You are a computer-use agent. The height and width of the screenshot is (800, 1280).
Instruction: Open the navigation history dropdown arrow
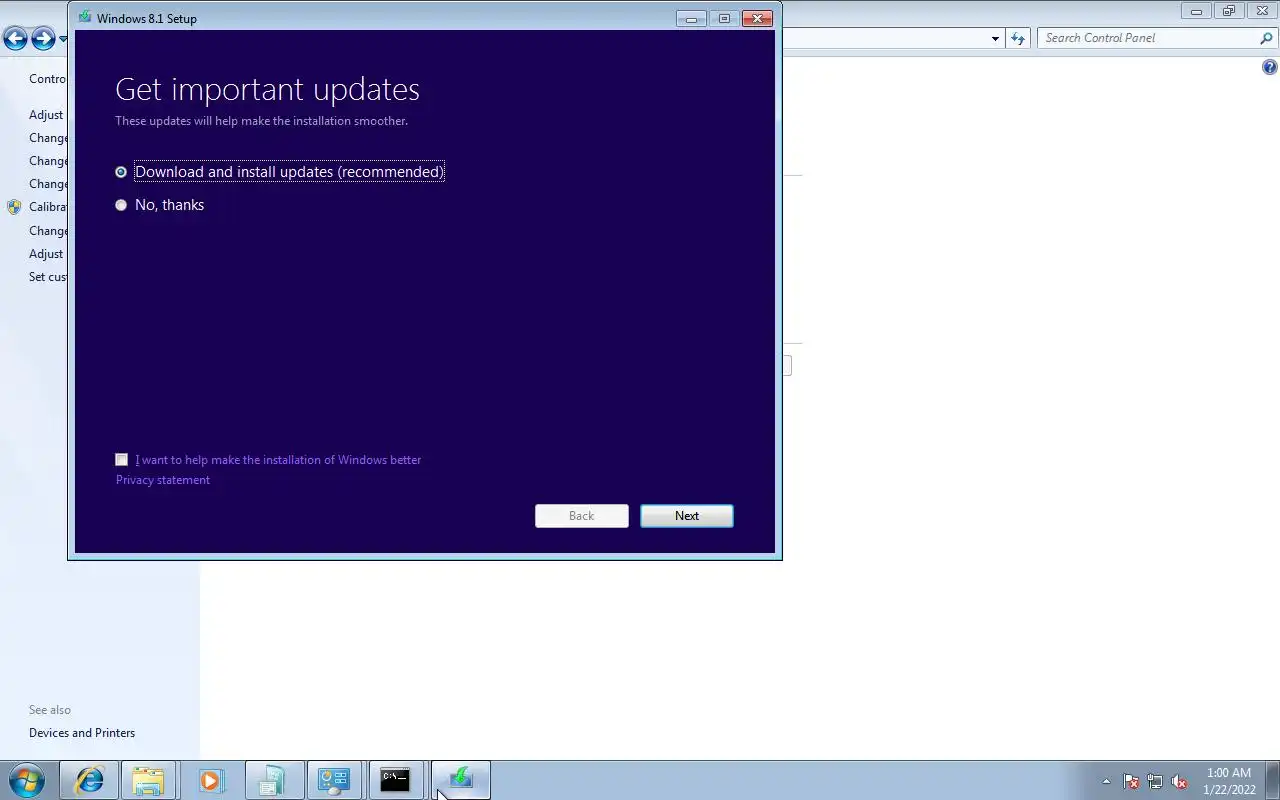pyautogui.click(x=63, y=39)
